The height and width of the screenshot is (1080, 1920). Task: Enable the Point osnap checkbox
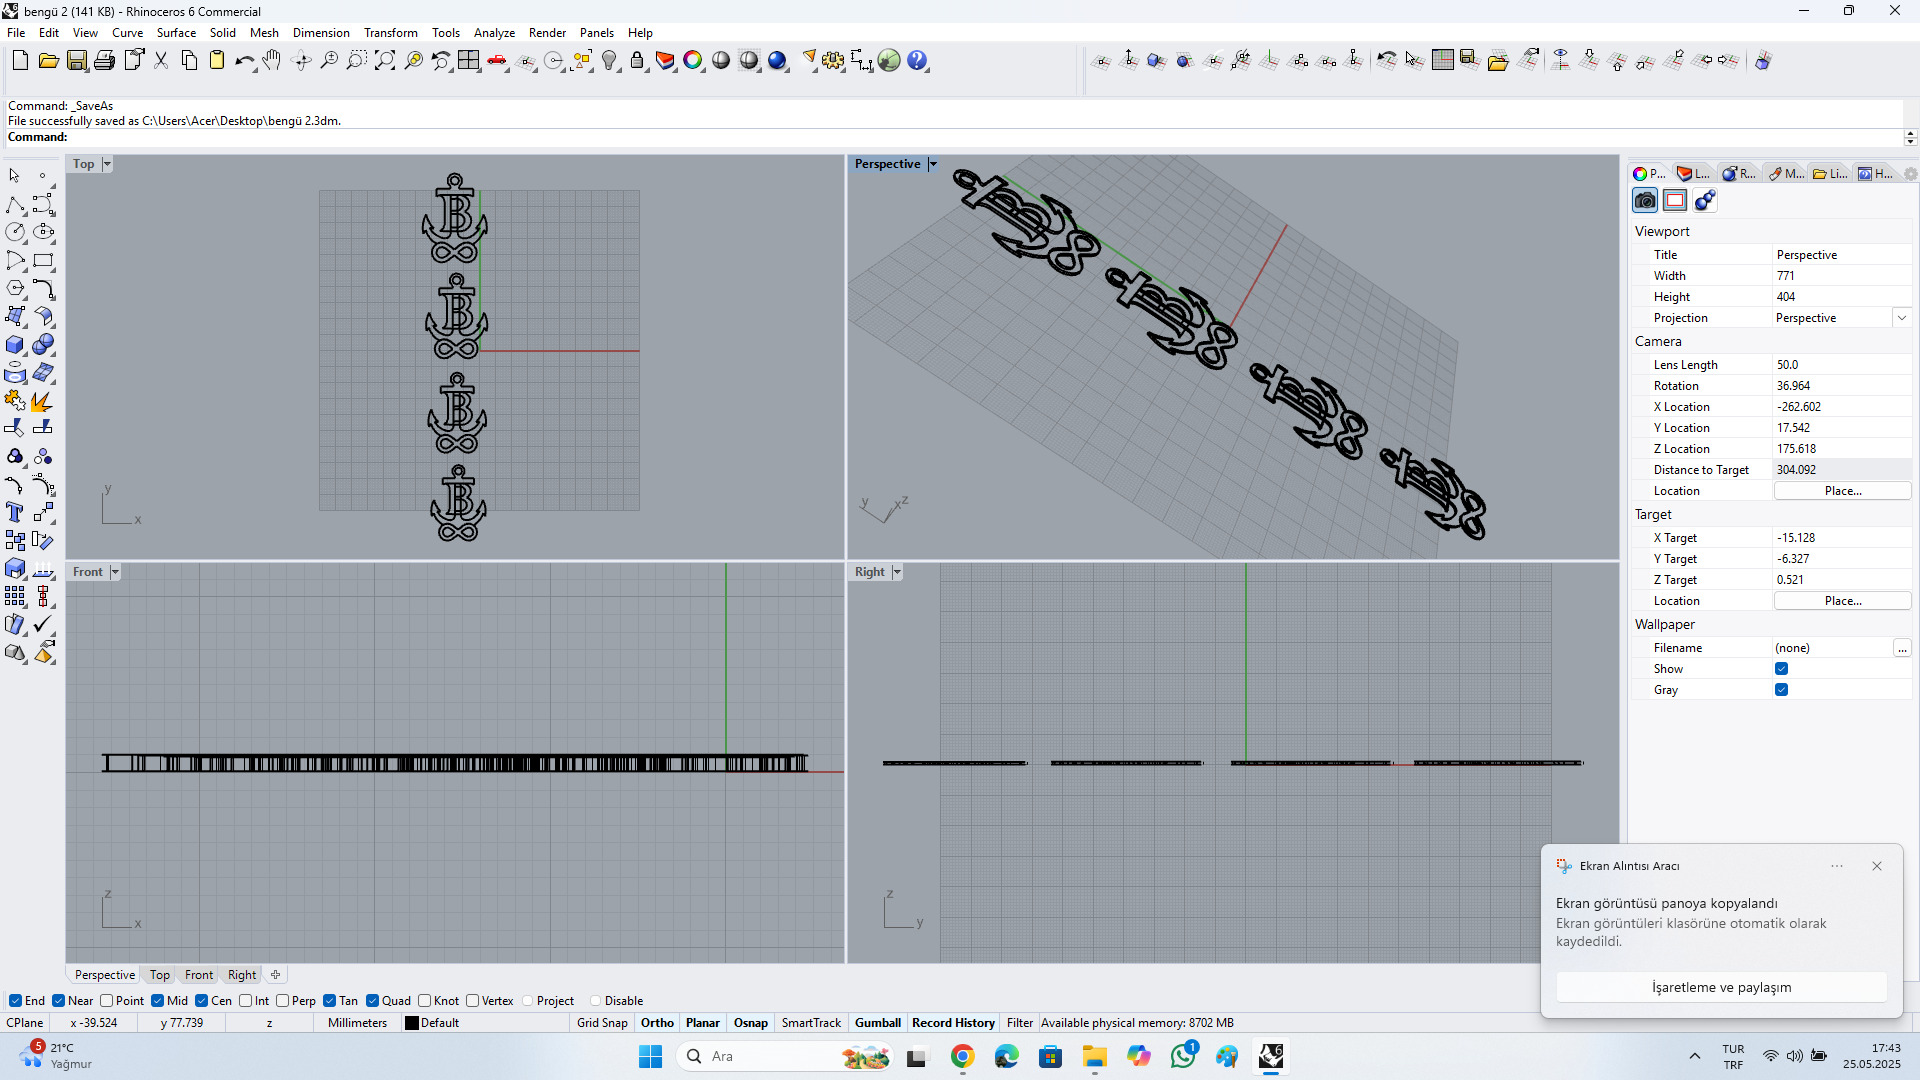(x=107, y=1001)
